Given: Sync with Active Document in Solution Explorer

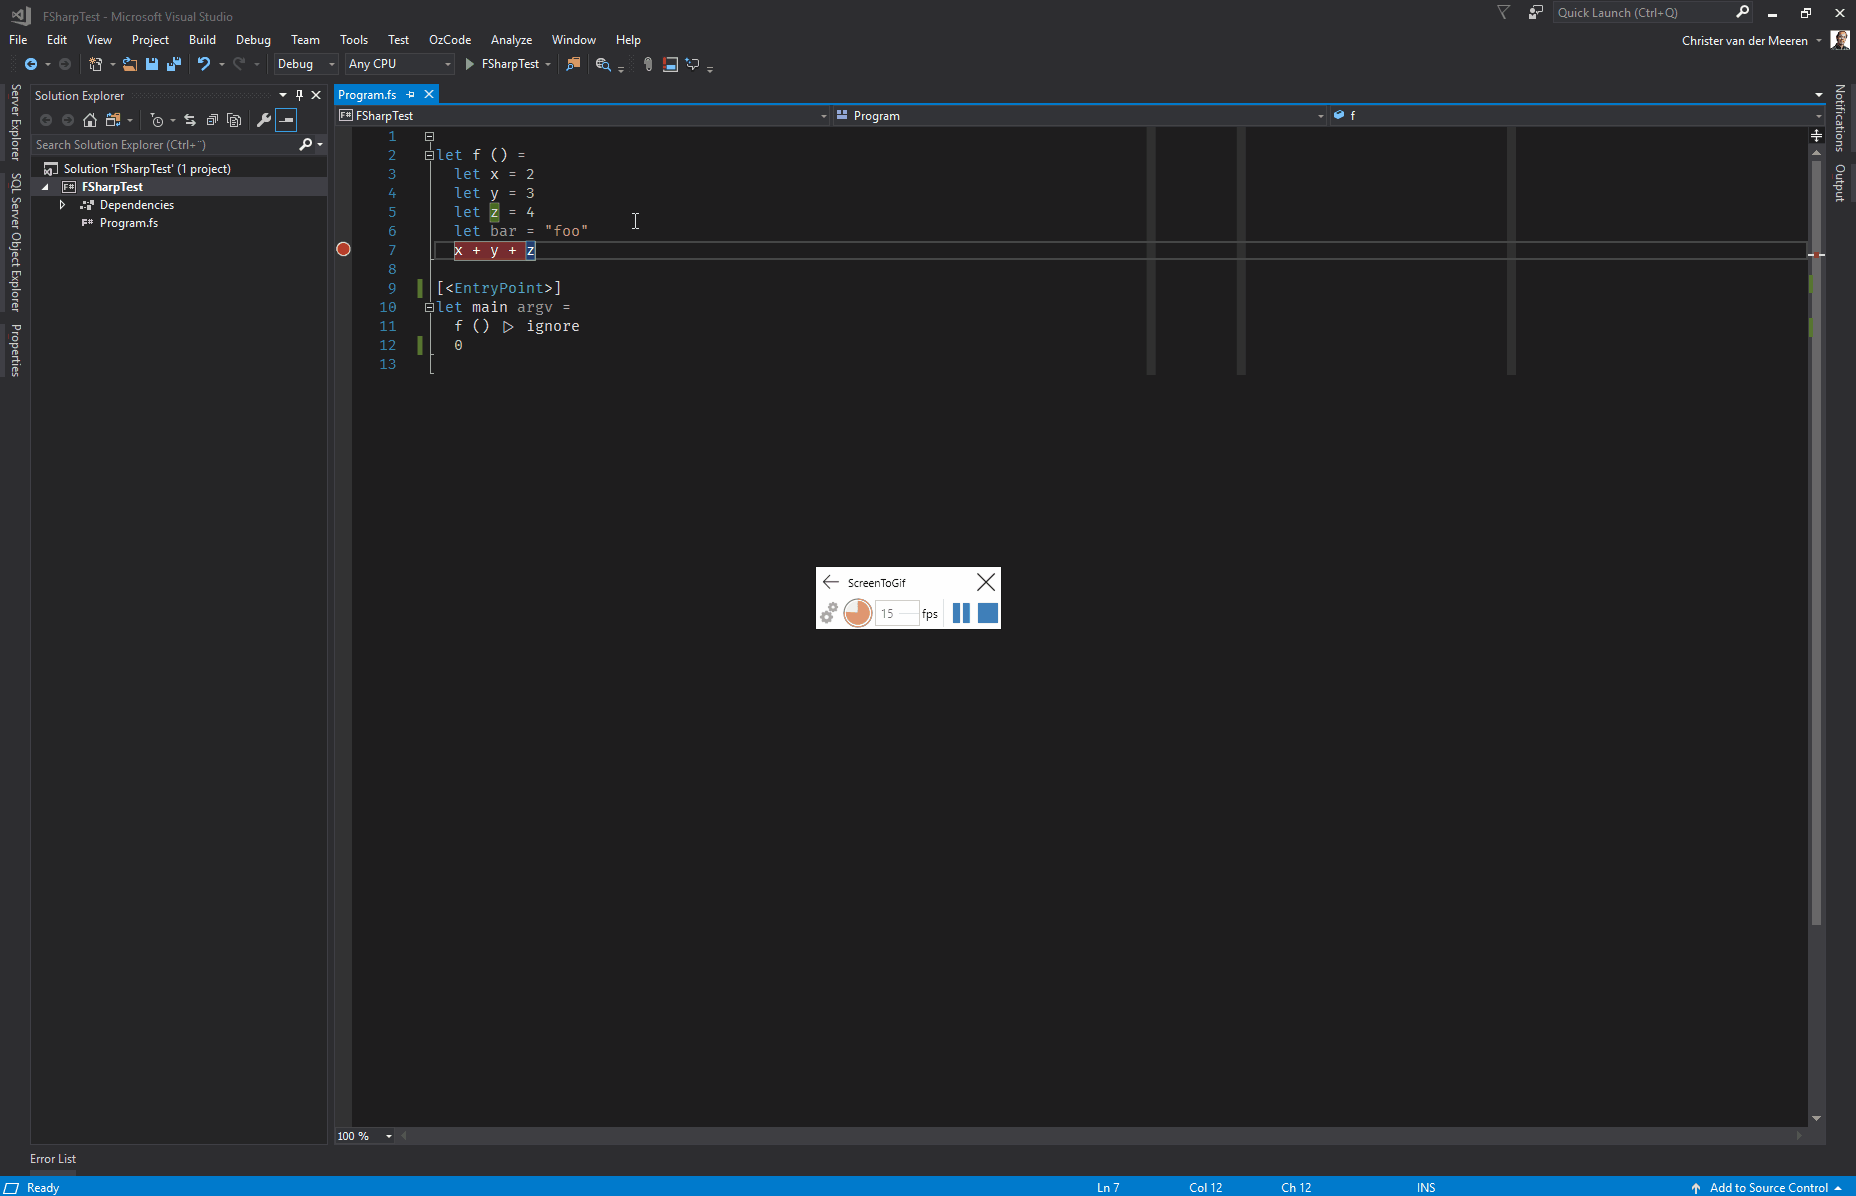Looking at the screenshot, I should pyautogui.click(x=190, y=120).
